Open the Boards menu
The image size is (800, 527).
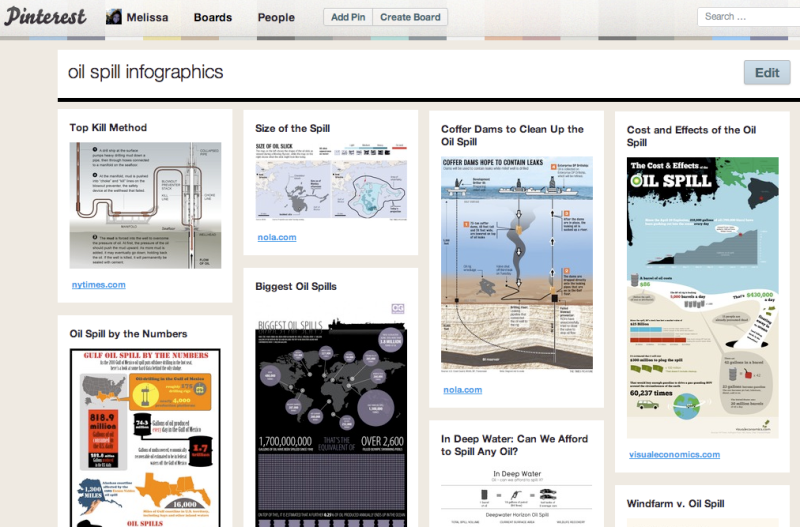pos(213,17)
